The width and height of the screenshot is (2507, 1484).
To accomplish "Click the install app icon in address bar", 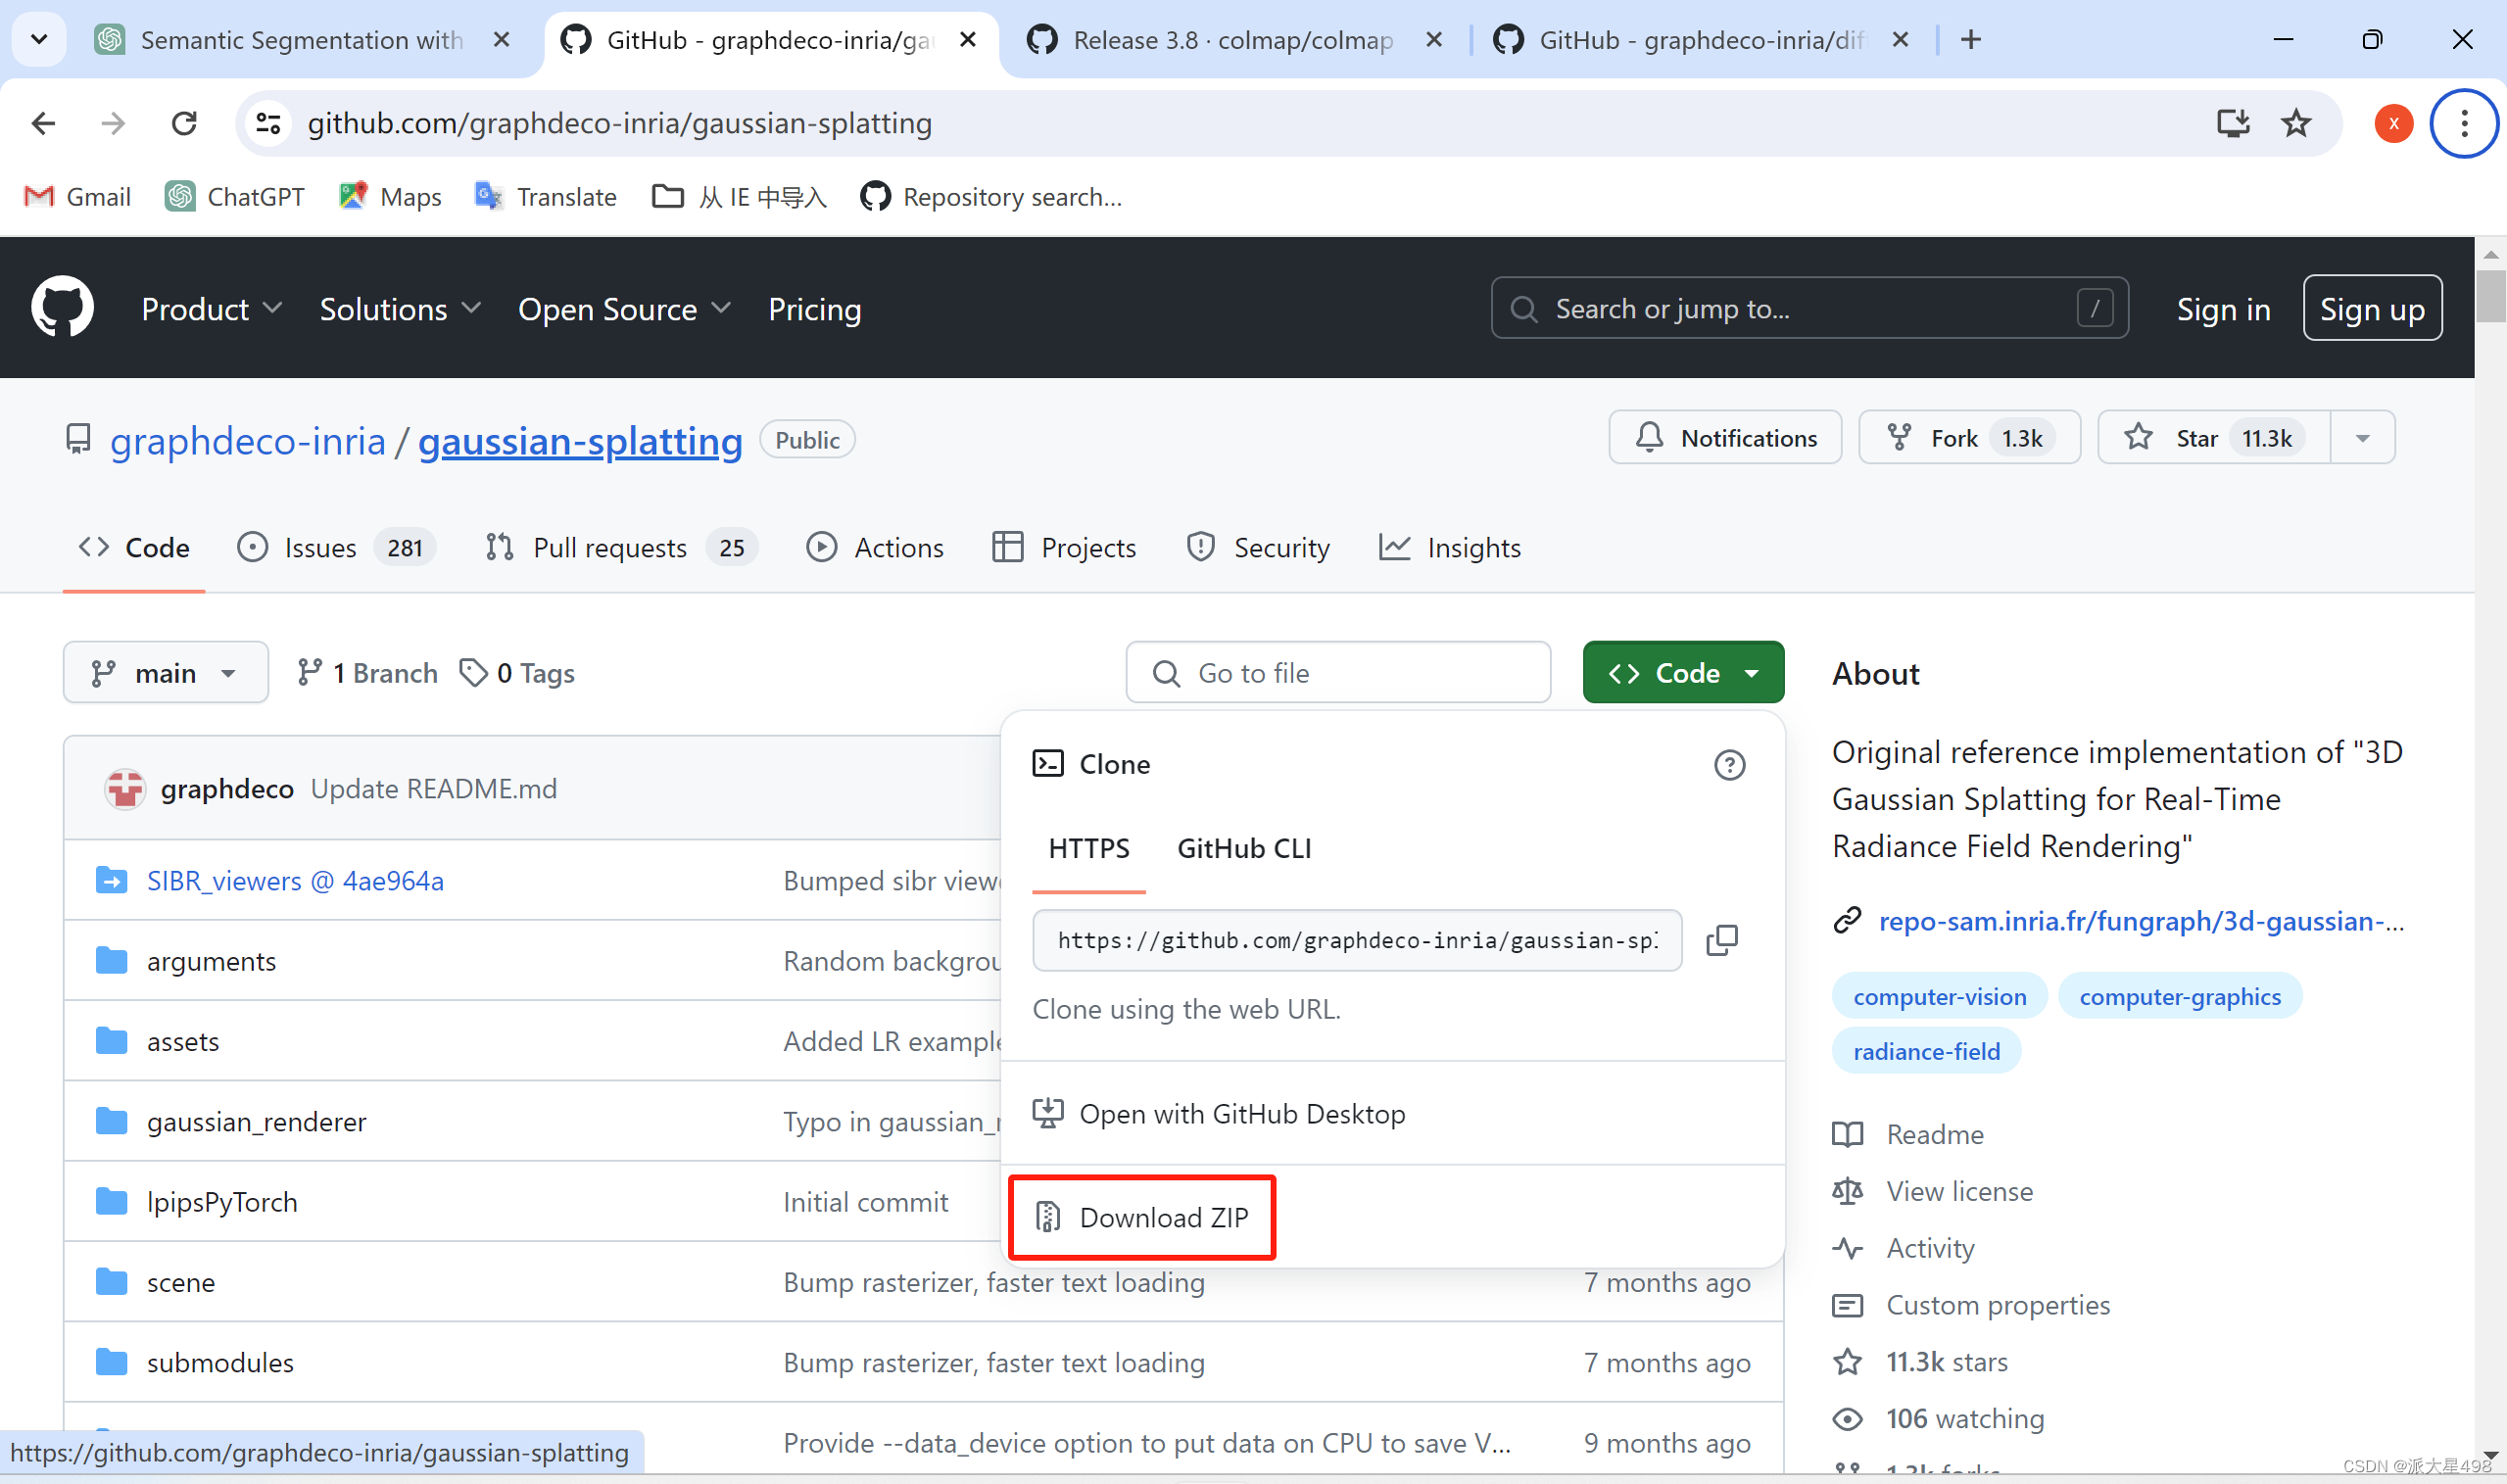I will [x=2232, y=123].
